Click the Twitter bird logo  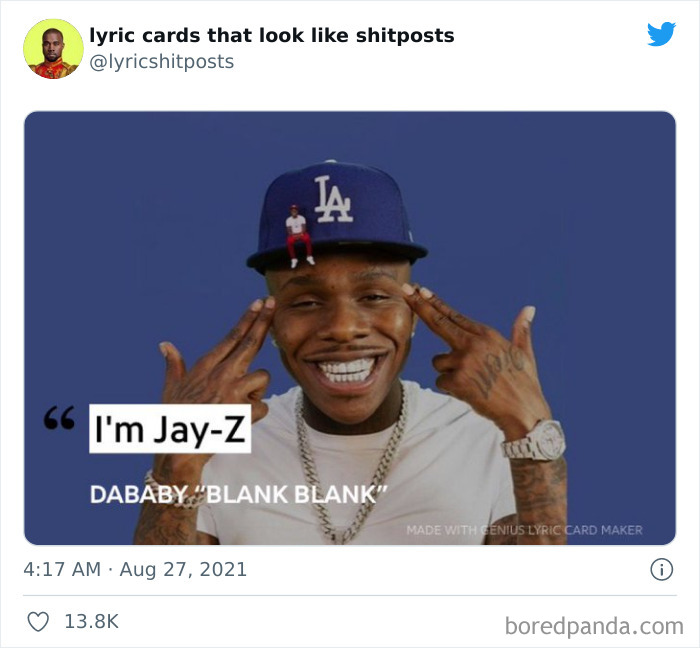pyautogui.click(x=661, y=34)
